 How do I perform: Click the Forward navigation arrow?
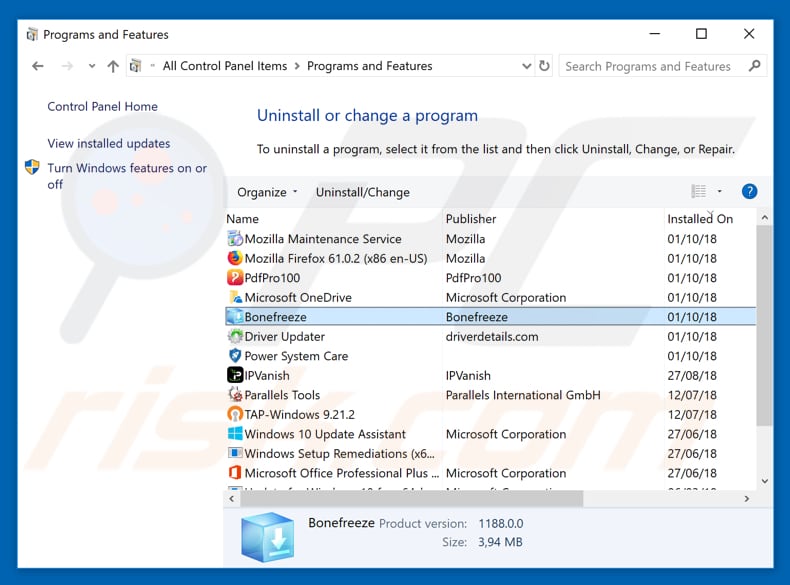pos(67,66)
